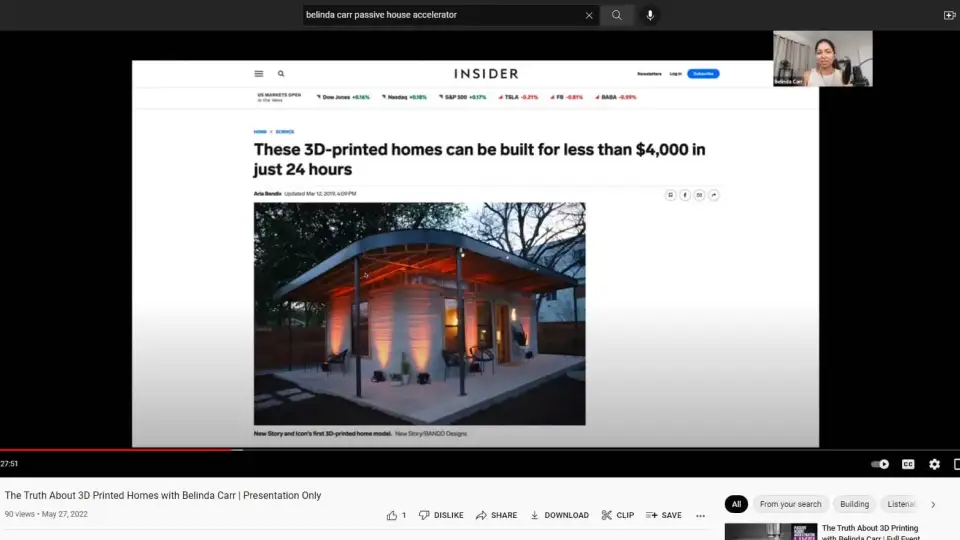This screenshot has height=540, width=960.
Task: Click the search magnifier button
Action: [x=617, y=15]
